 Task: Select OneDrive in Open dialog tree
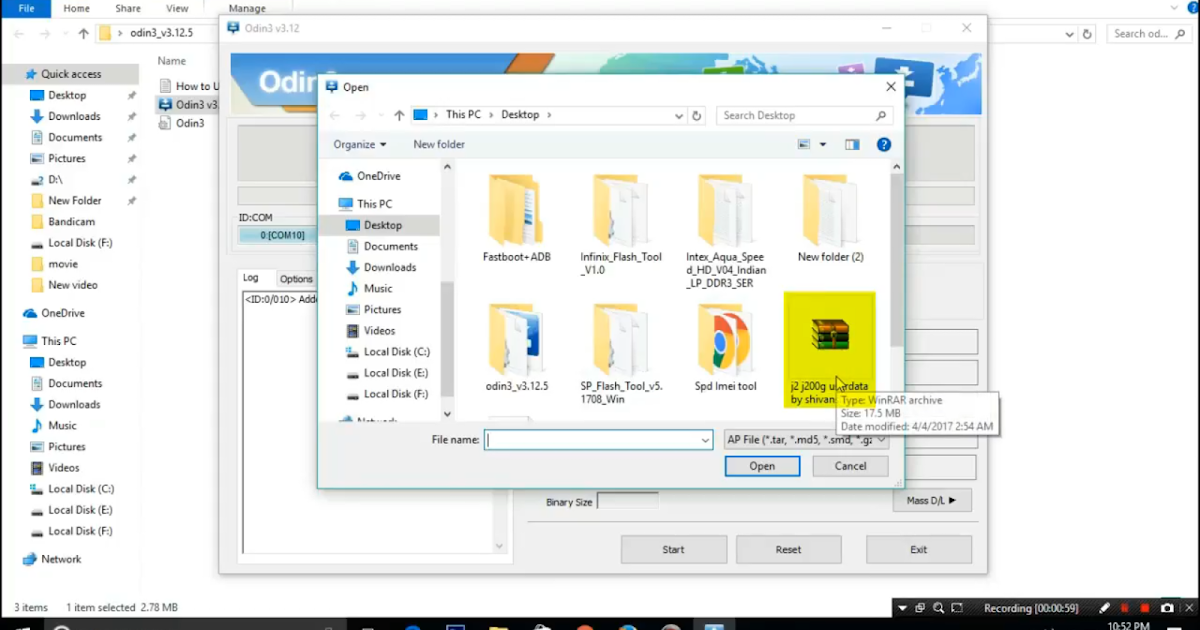coord(369,176)
